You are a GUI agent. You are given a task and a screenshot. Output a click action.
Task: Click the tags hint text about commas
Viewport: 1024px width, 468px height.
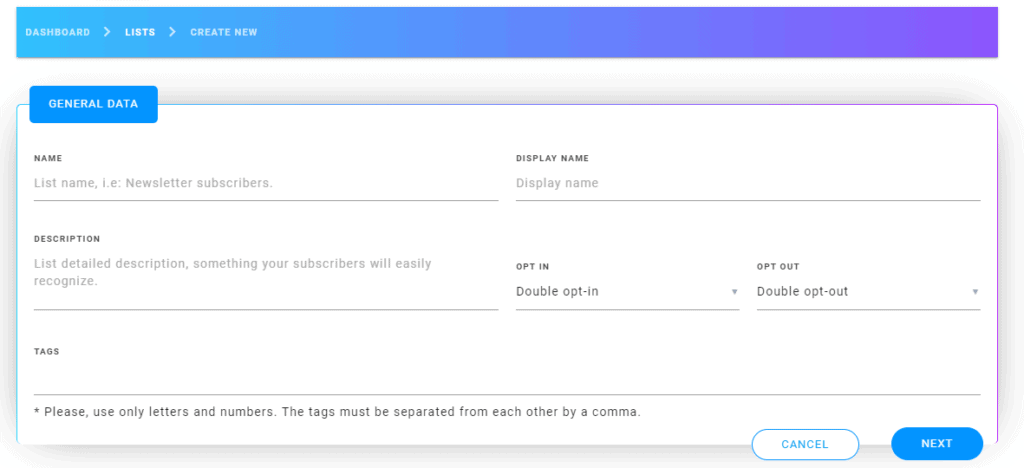[x=337, y=413]
